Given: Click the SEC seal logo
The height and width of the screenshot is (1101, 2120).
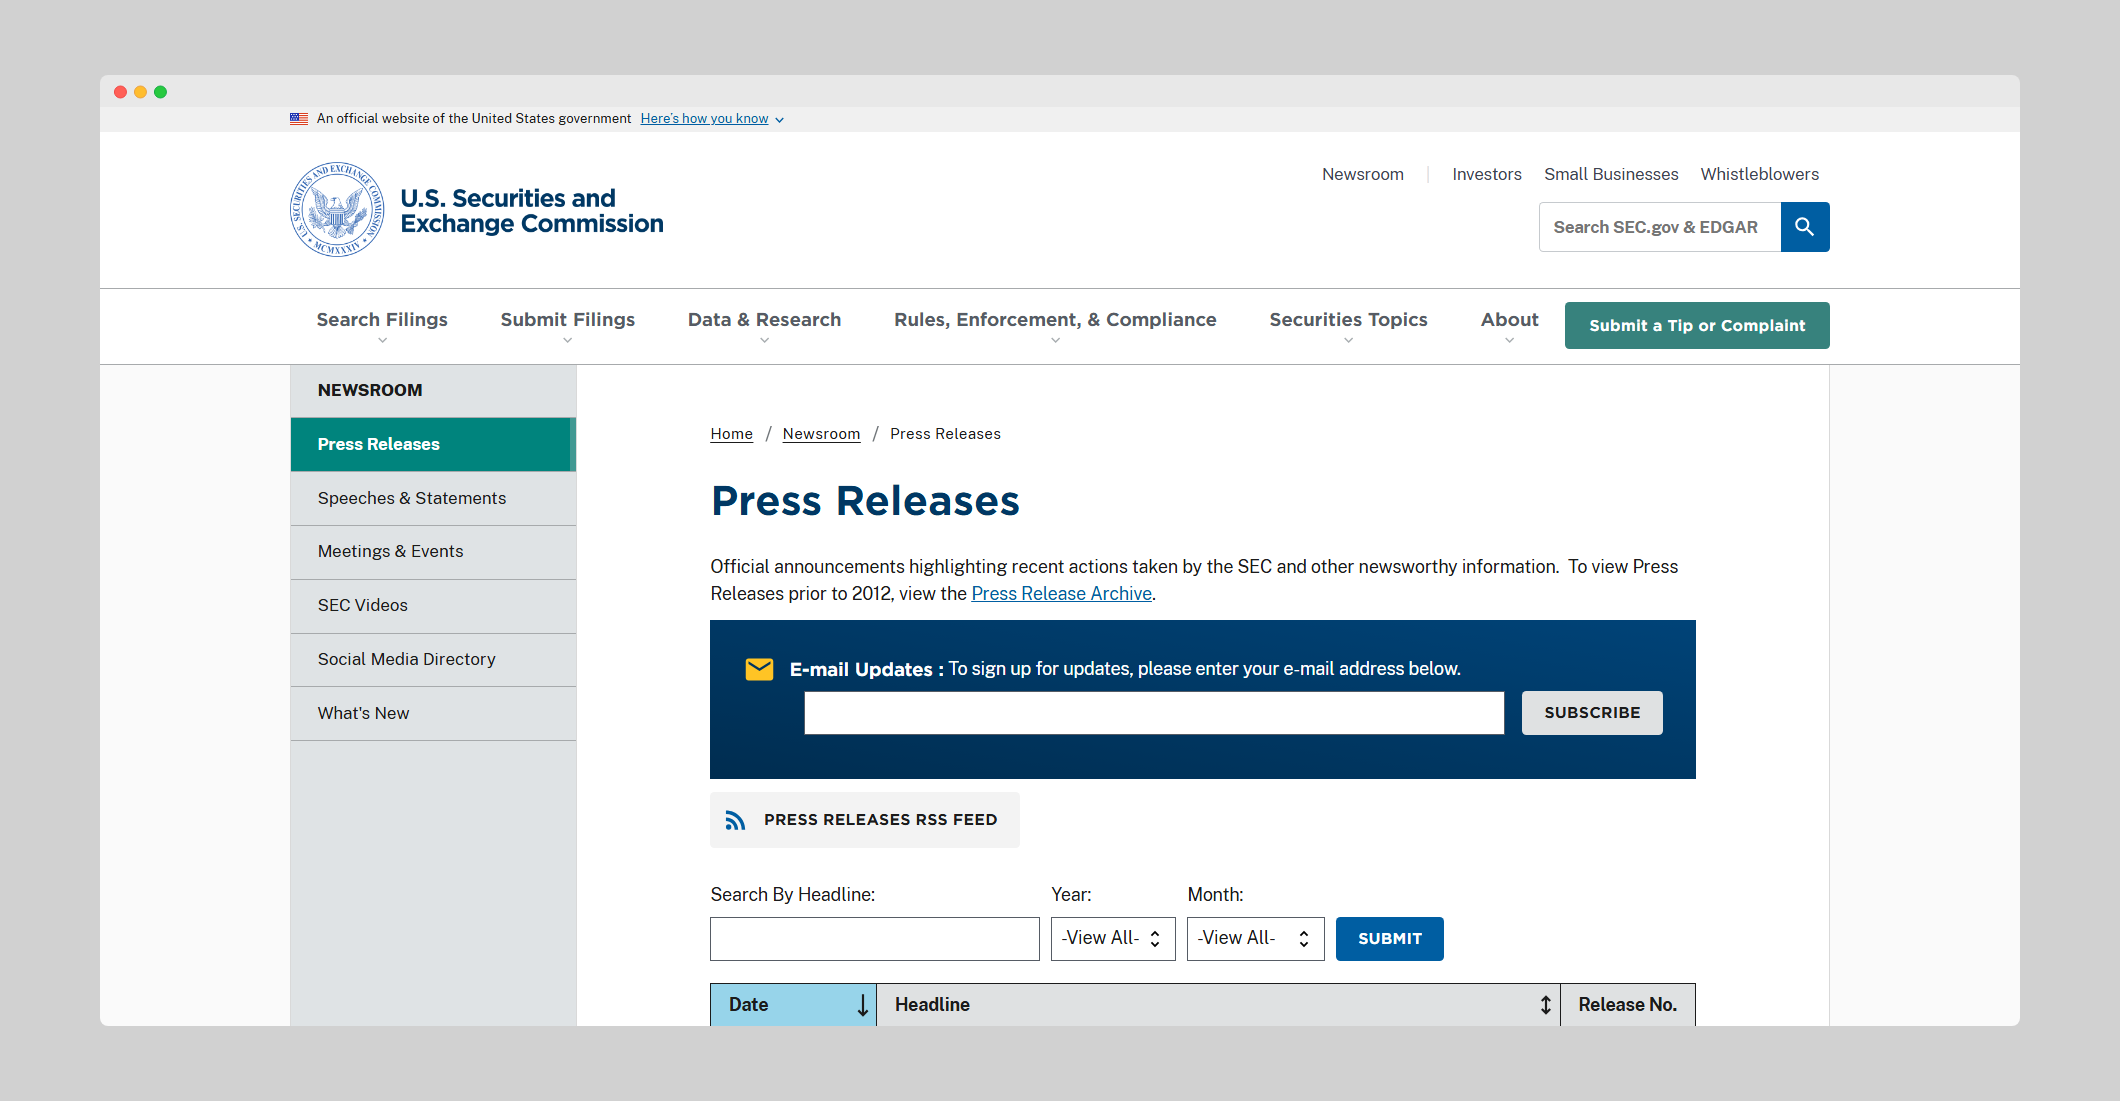Looking at the screenshot, I should 337,210.
